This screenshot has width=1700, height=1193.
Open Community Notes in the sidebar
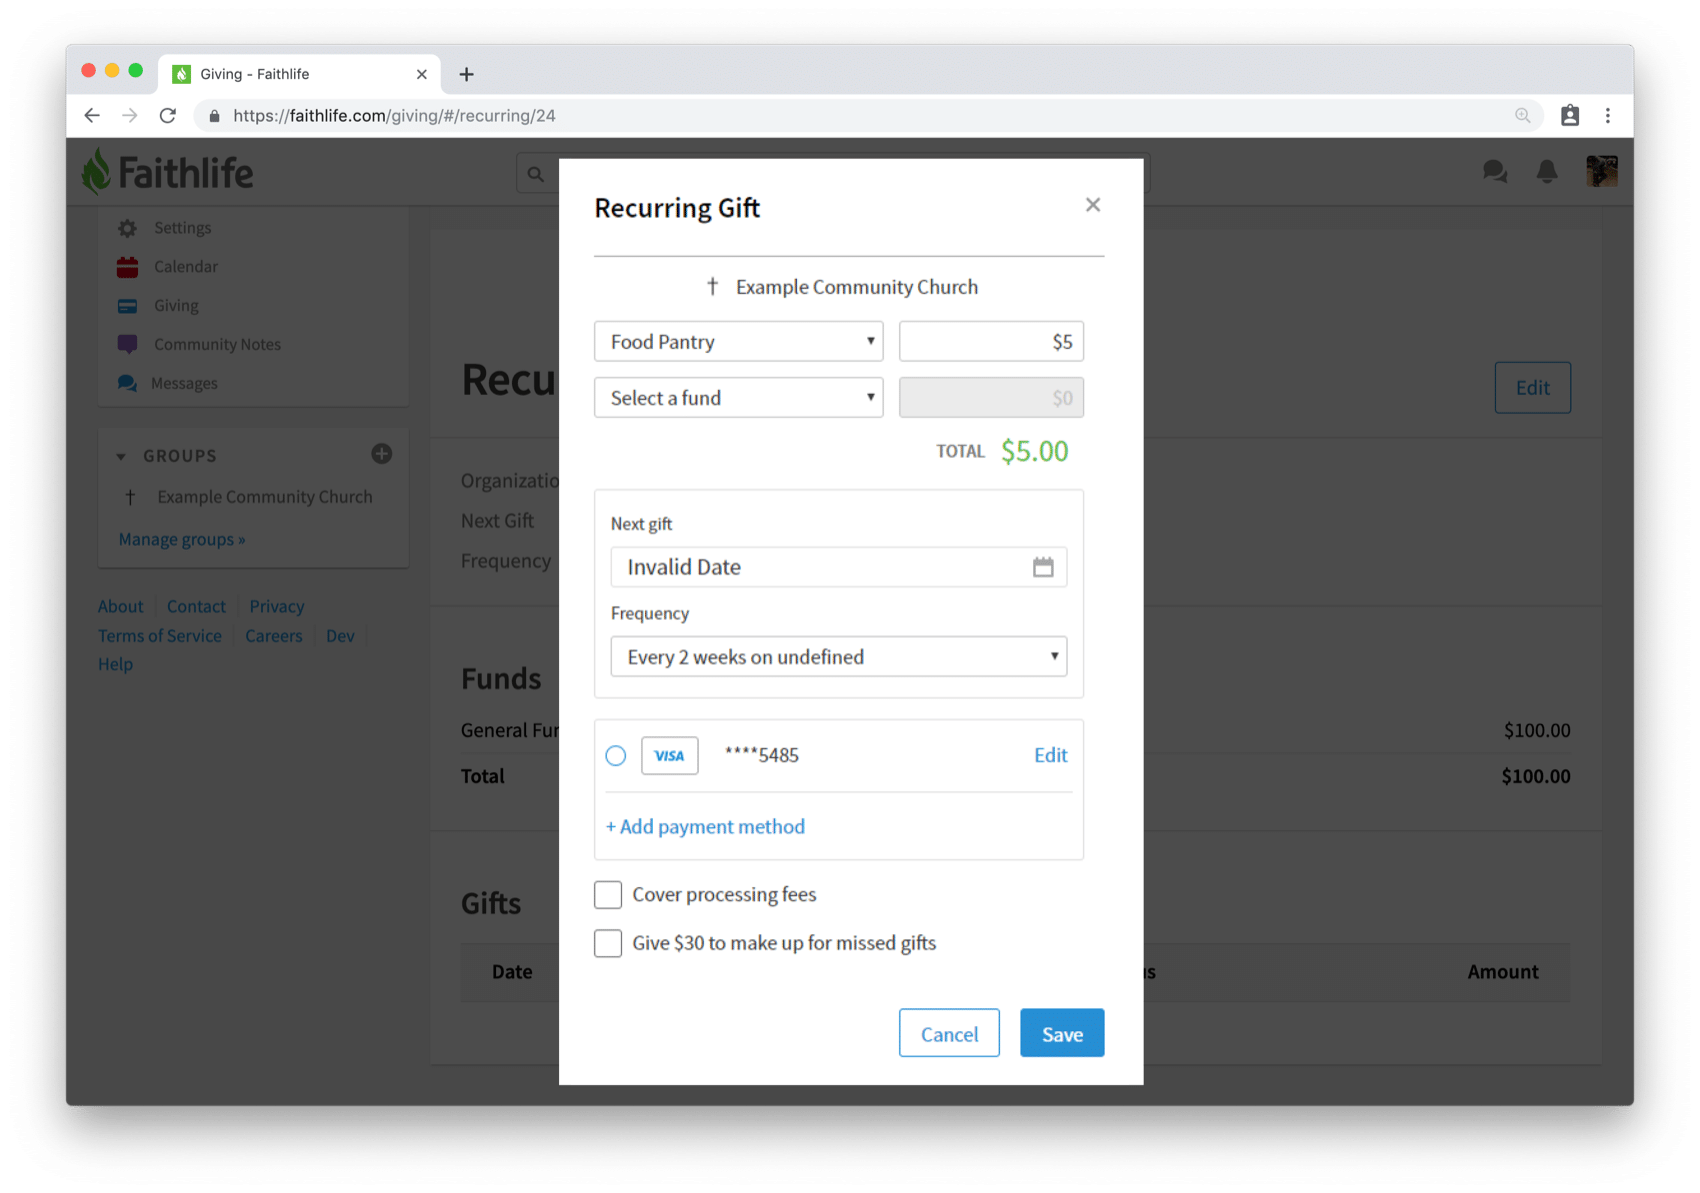click(x=217, y=345)
